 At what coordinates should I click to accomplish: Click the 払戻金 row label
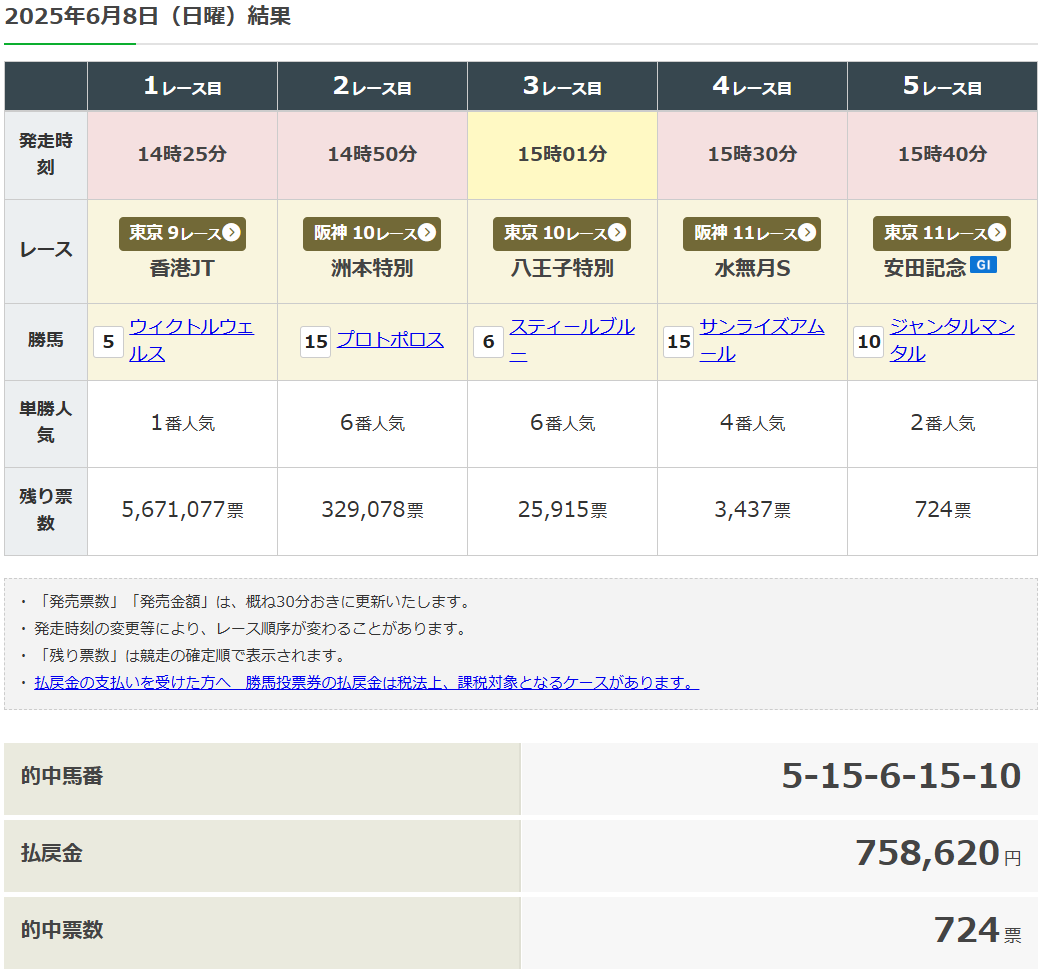pos(51,854)
